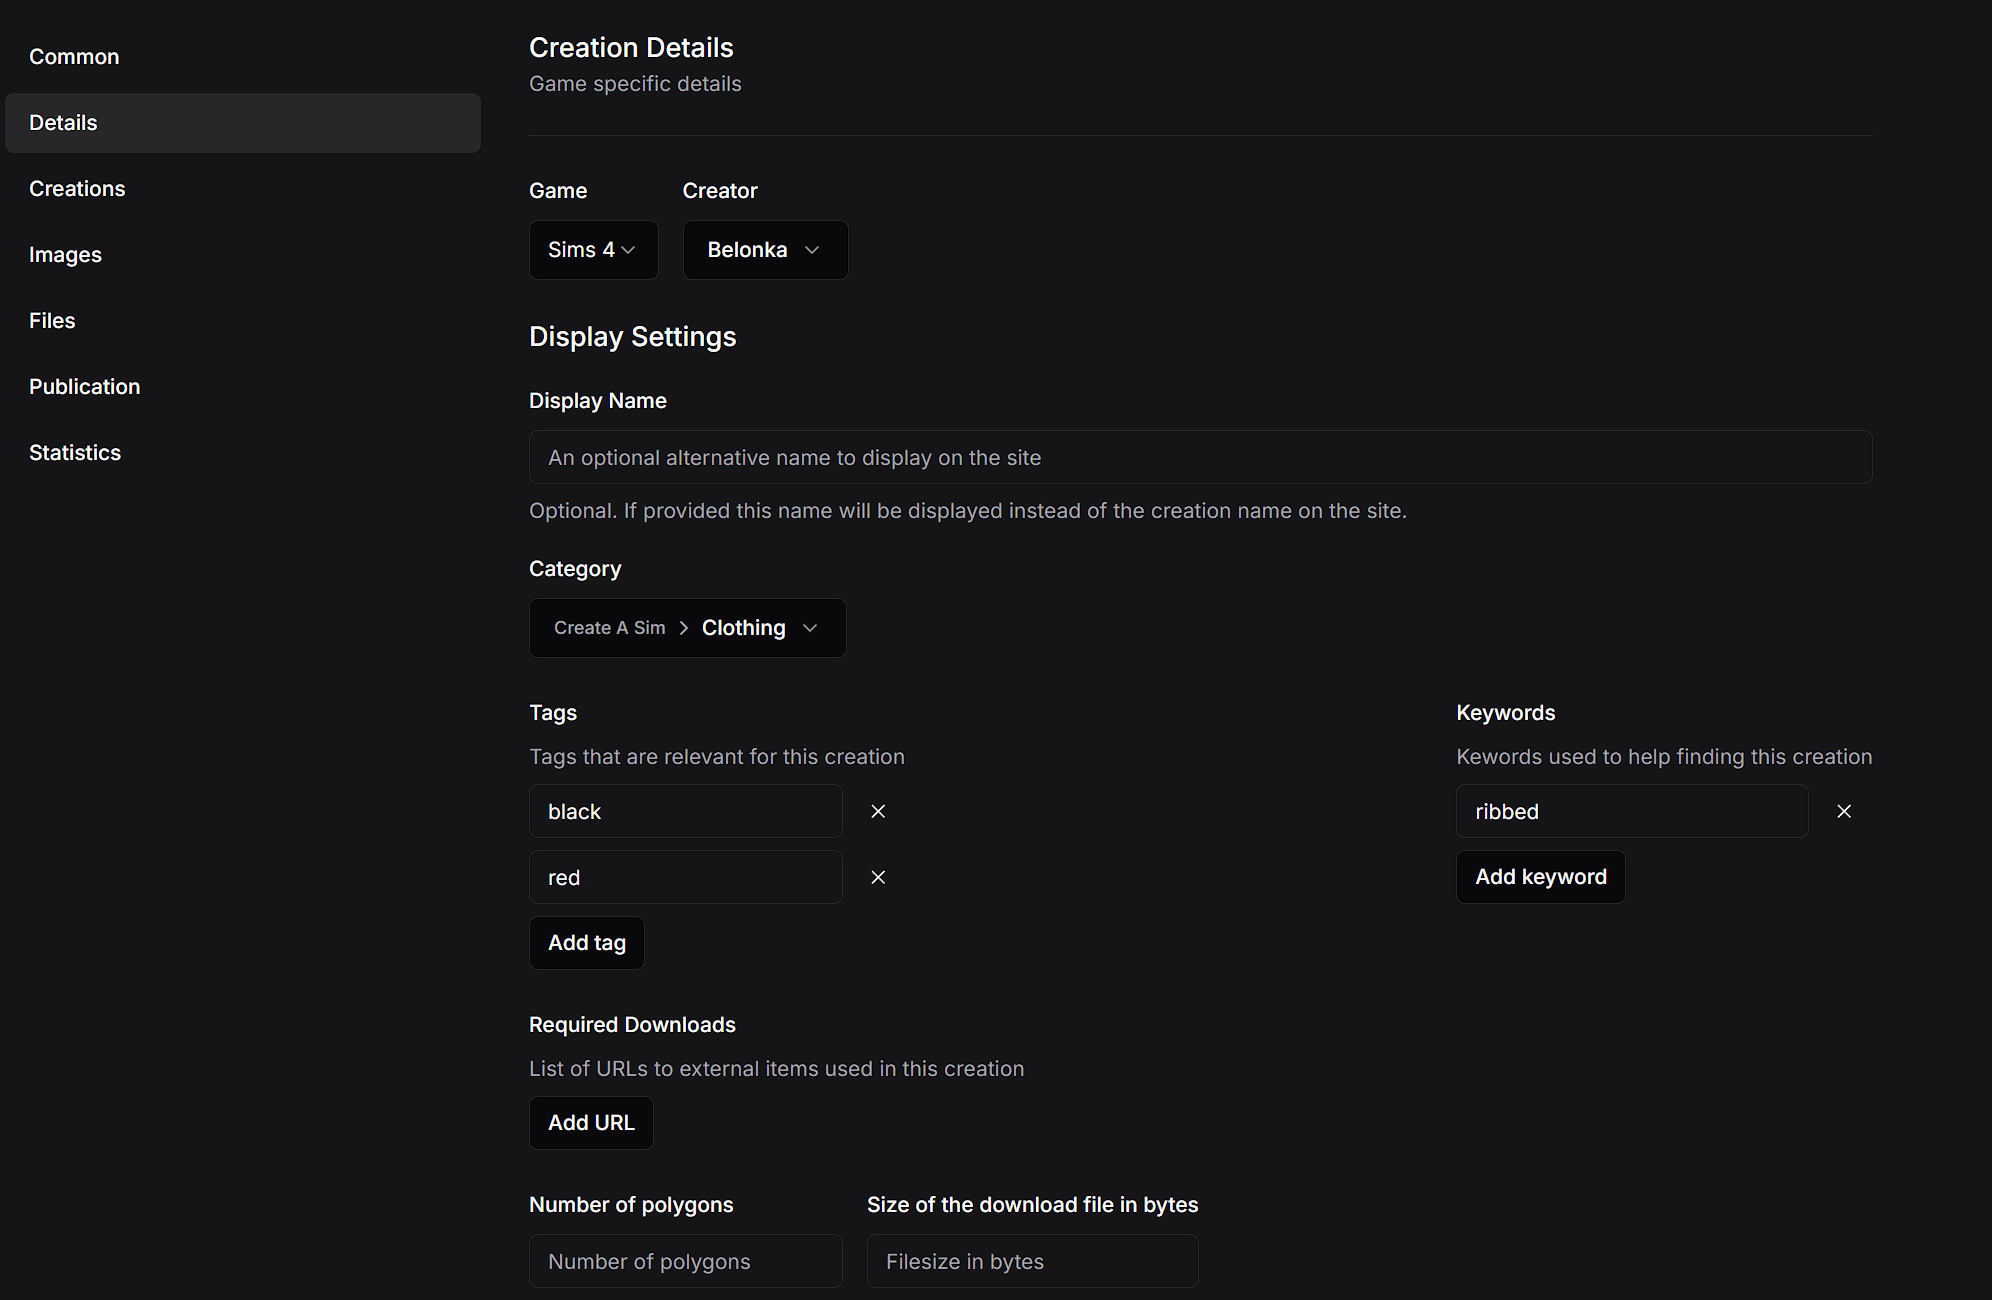Expand the Clothing category dropdown
1992x1300 pixels.
tap(687, 628)
